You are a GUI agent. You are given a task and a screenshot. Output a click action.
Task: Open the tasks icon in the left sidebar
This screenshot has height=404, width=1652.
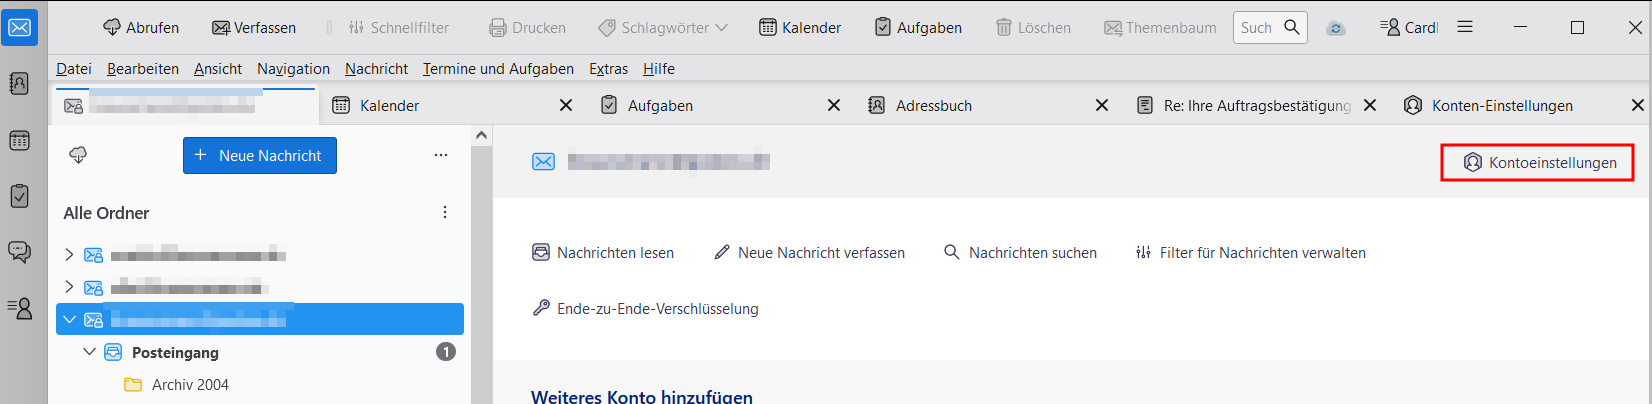pyautogui.click(x=20, y=195)
